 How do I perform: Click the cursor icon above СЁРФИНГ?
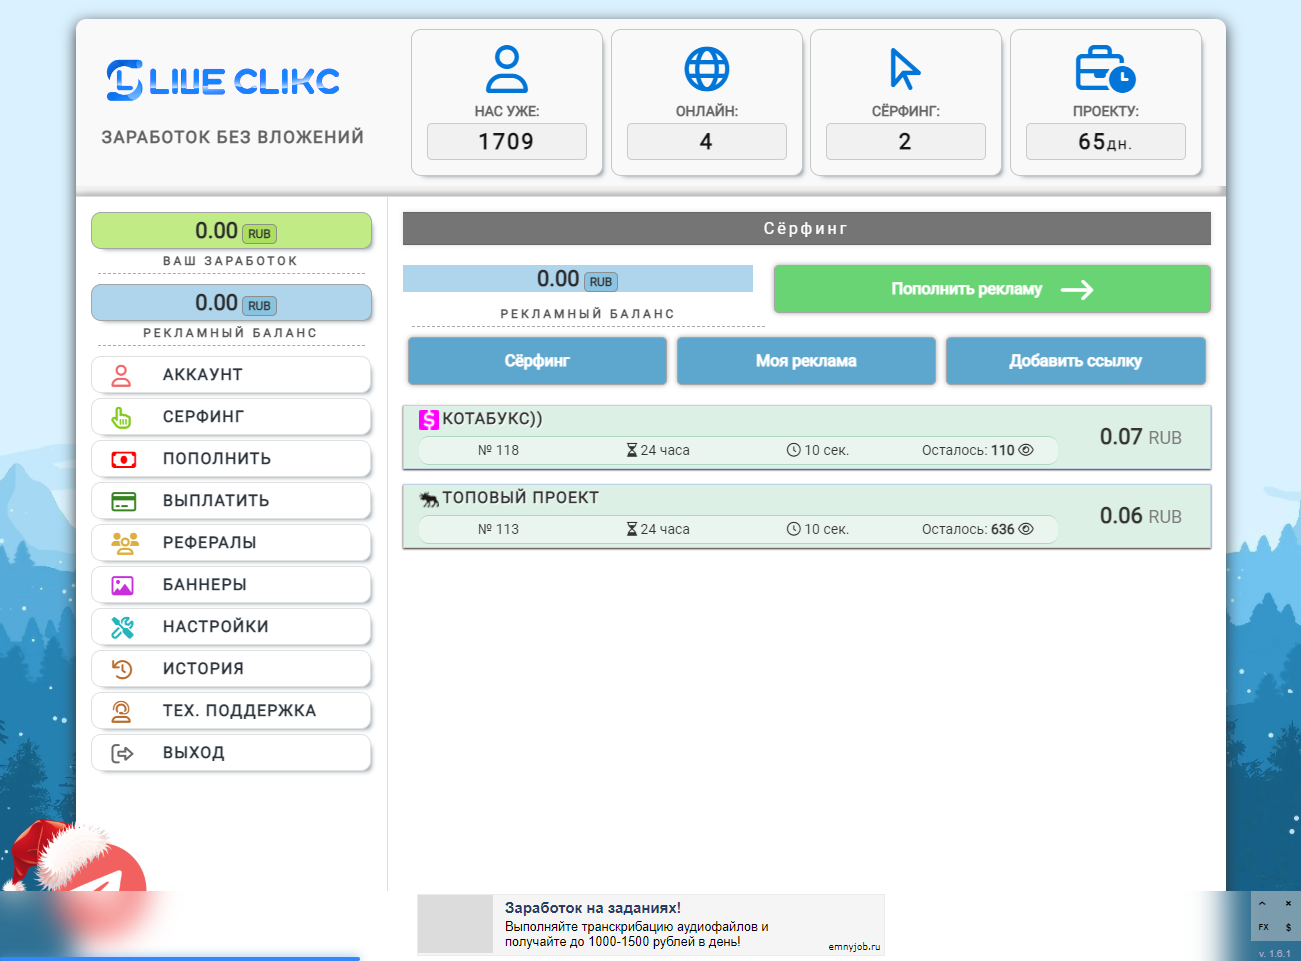[x=905, y=69]
